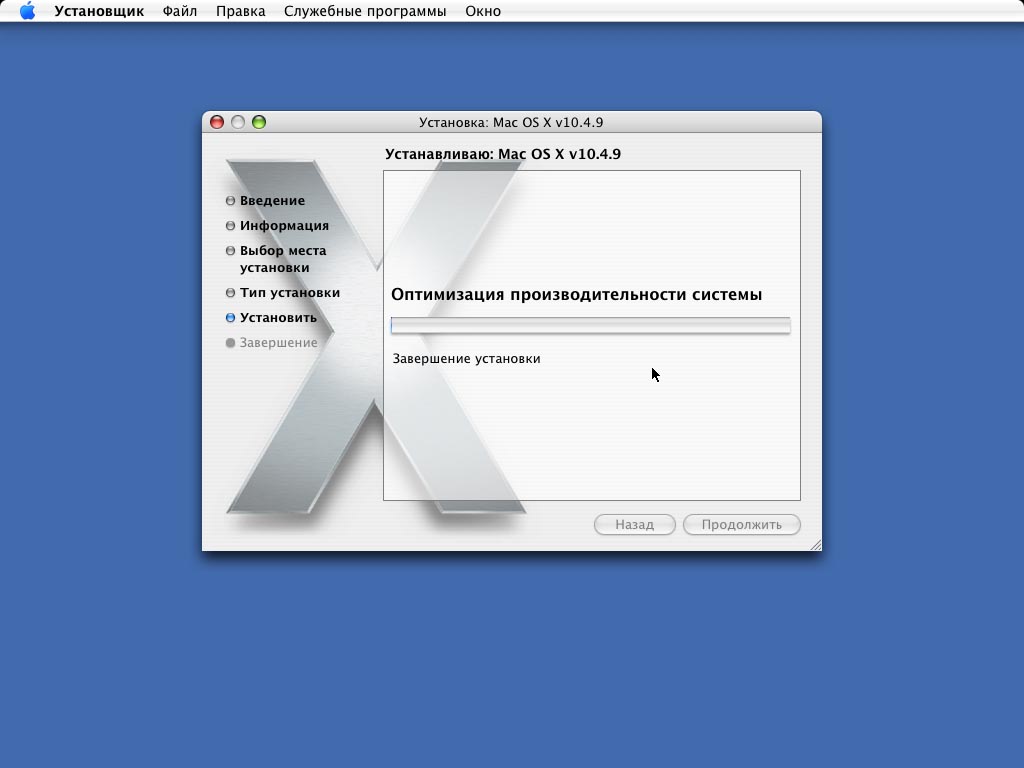The height and width of the screenshot is (768, 1024).
Task: Click the red close window button
Action: pos(217,122)
